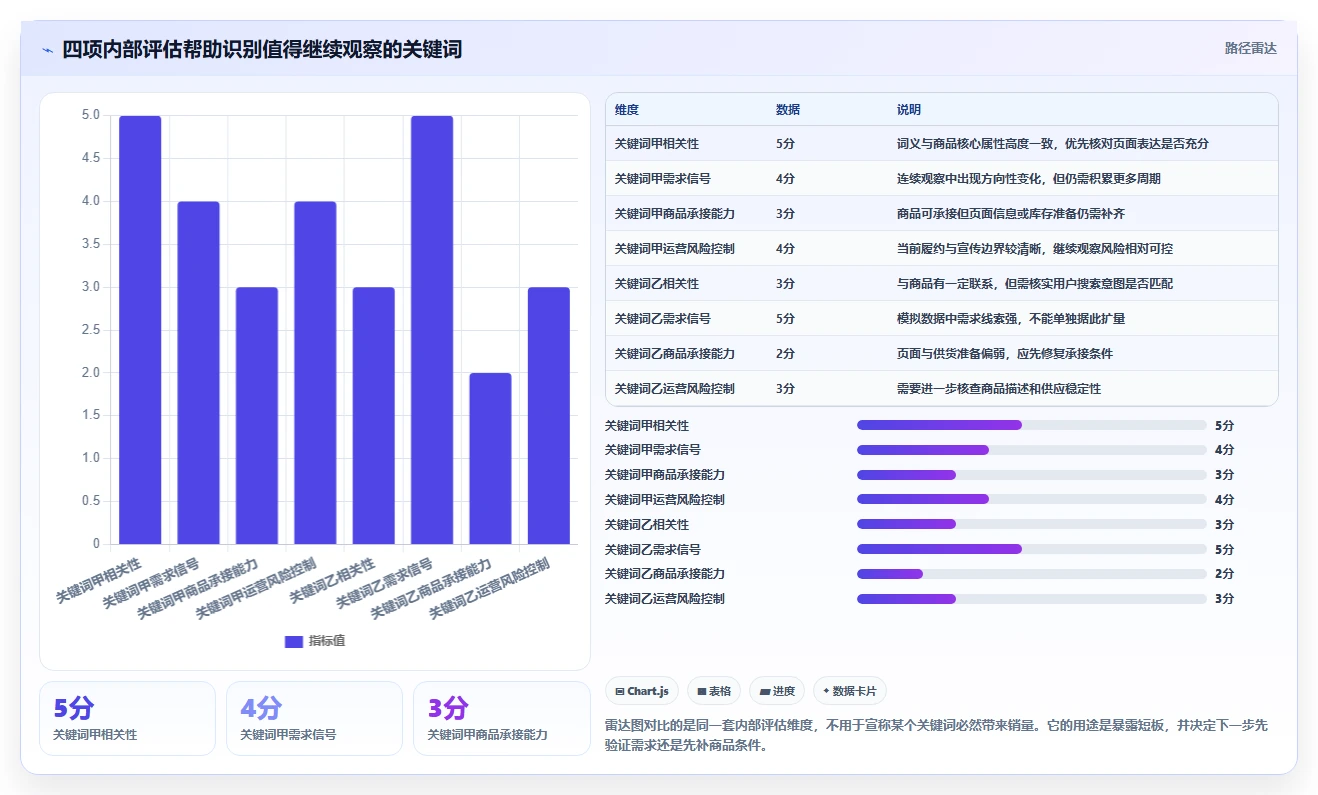Click the 5.0 tick on the chart y-axis

pyautogui.click(x=90, y=115)
